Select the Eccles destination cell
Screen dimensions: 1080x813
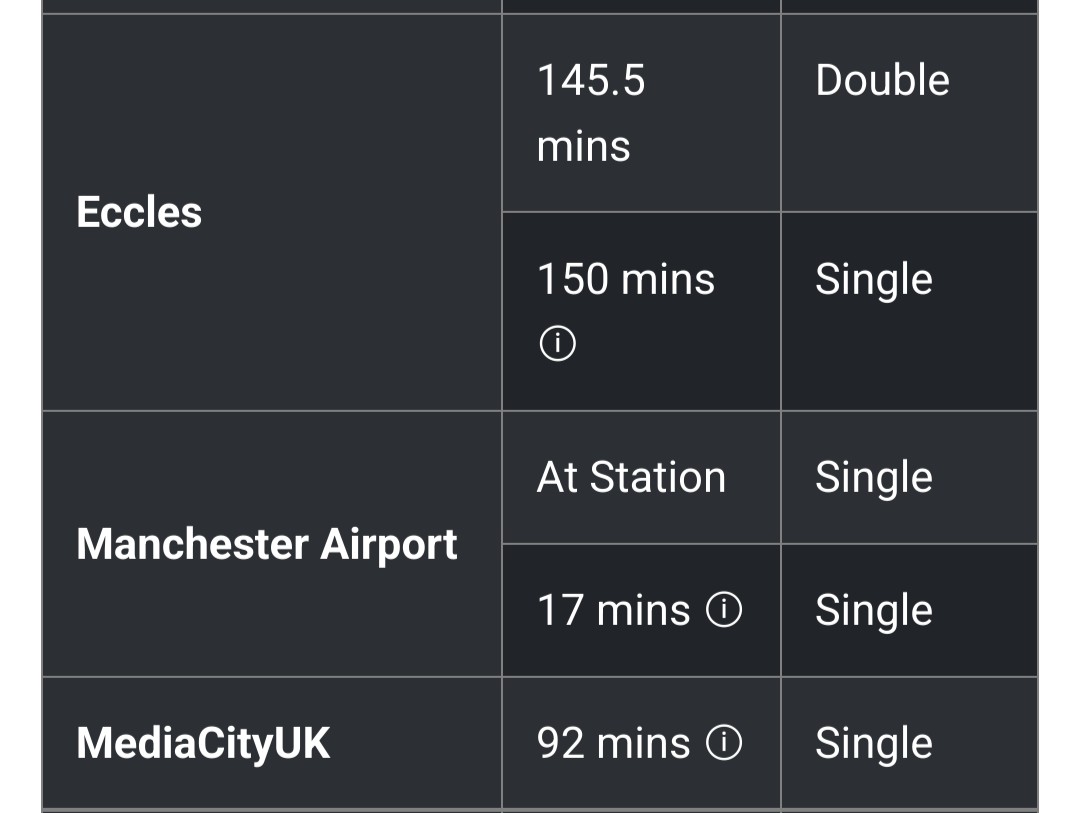coord(139,212)
